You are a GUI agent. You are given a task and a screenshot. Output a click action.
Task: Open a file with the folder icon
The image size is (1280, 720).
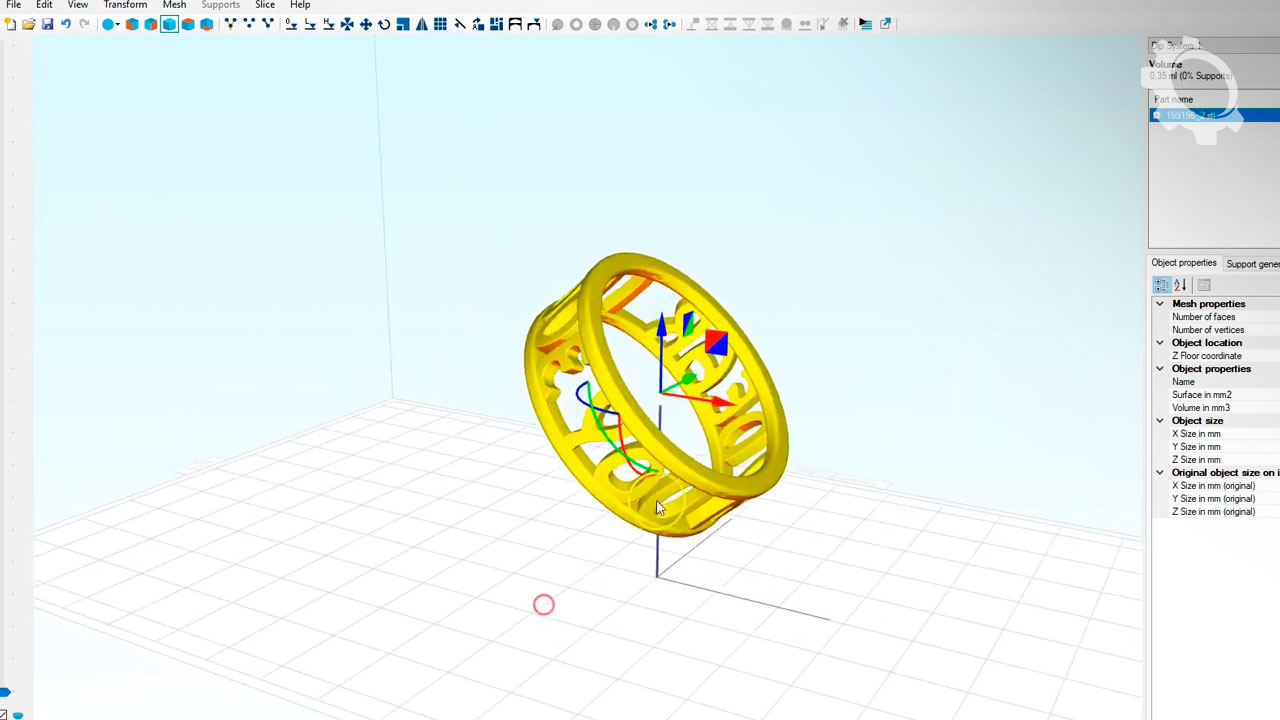pyautogui.click(x=29, y=24)
